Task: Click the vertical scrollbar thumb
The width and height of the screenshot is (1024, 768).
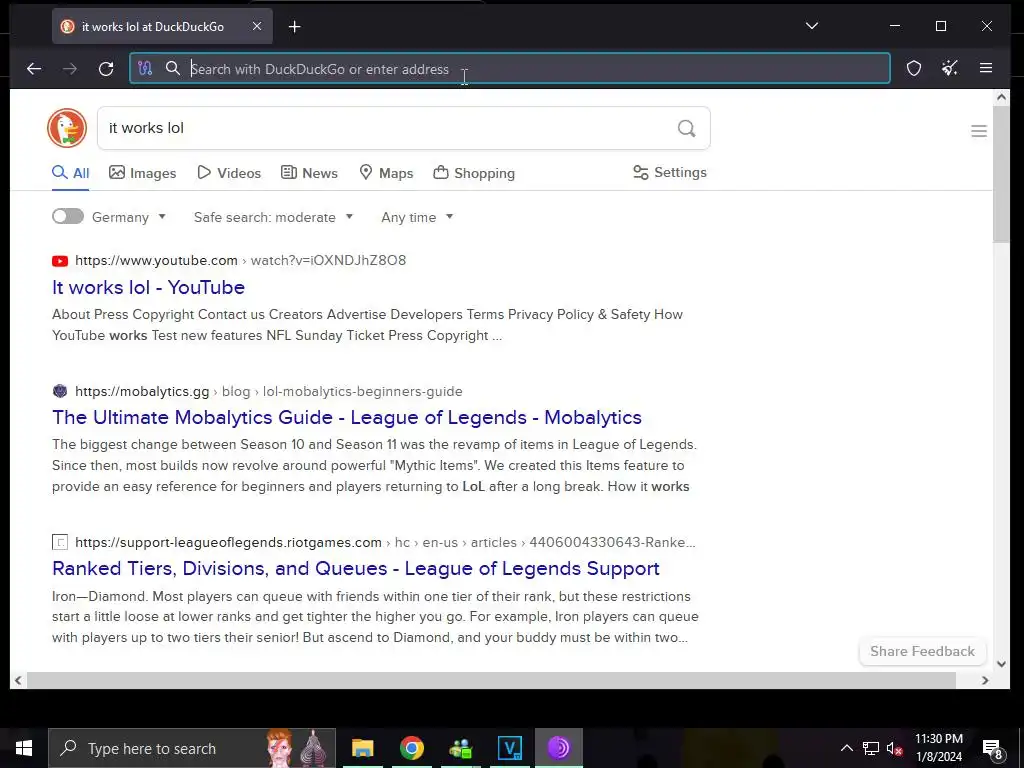Action: coord(1001,174)
